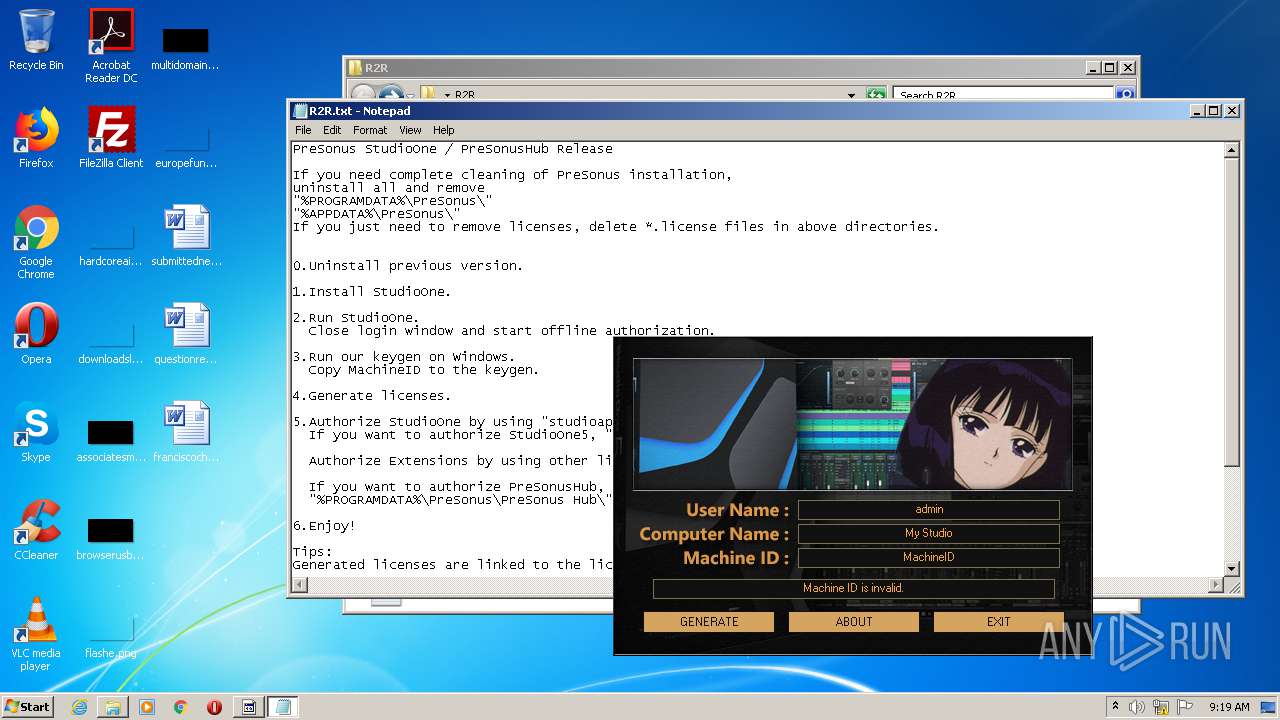Select the questionre Word document icon
This screenshot has width=1280, height=720.
click(x=186, y=334)
